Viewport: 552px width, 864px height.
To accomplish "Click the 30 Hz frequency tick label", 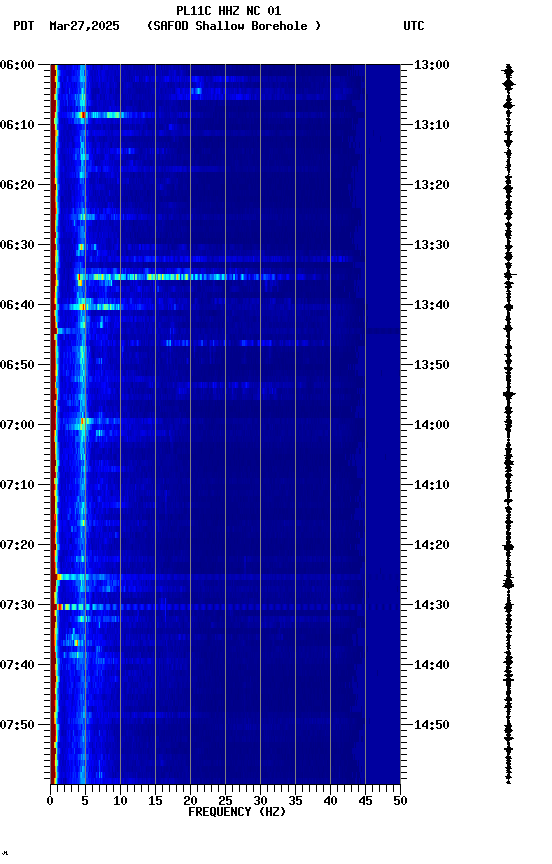I will point(260,801).
